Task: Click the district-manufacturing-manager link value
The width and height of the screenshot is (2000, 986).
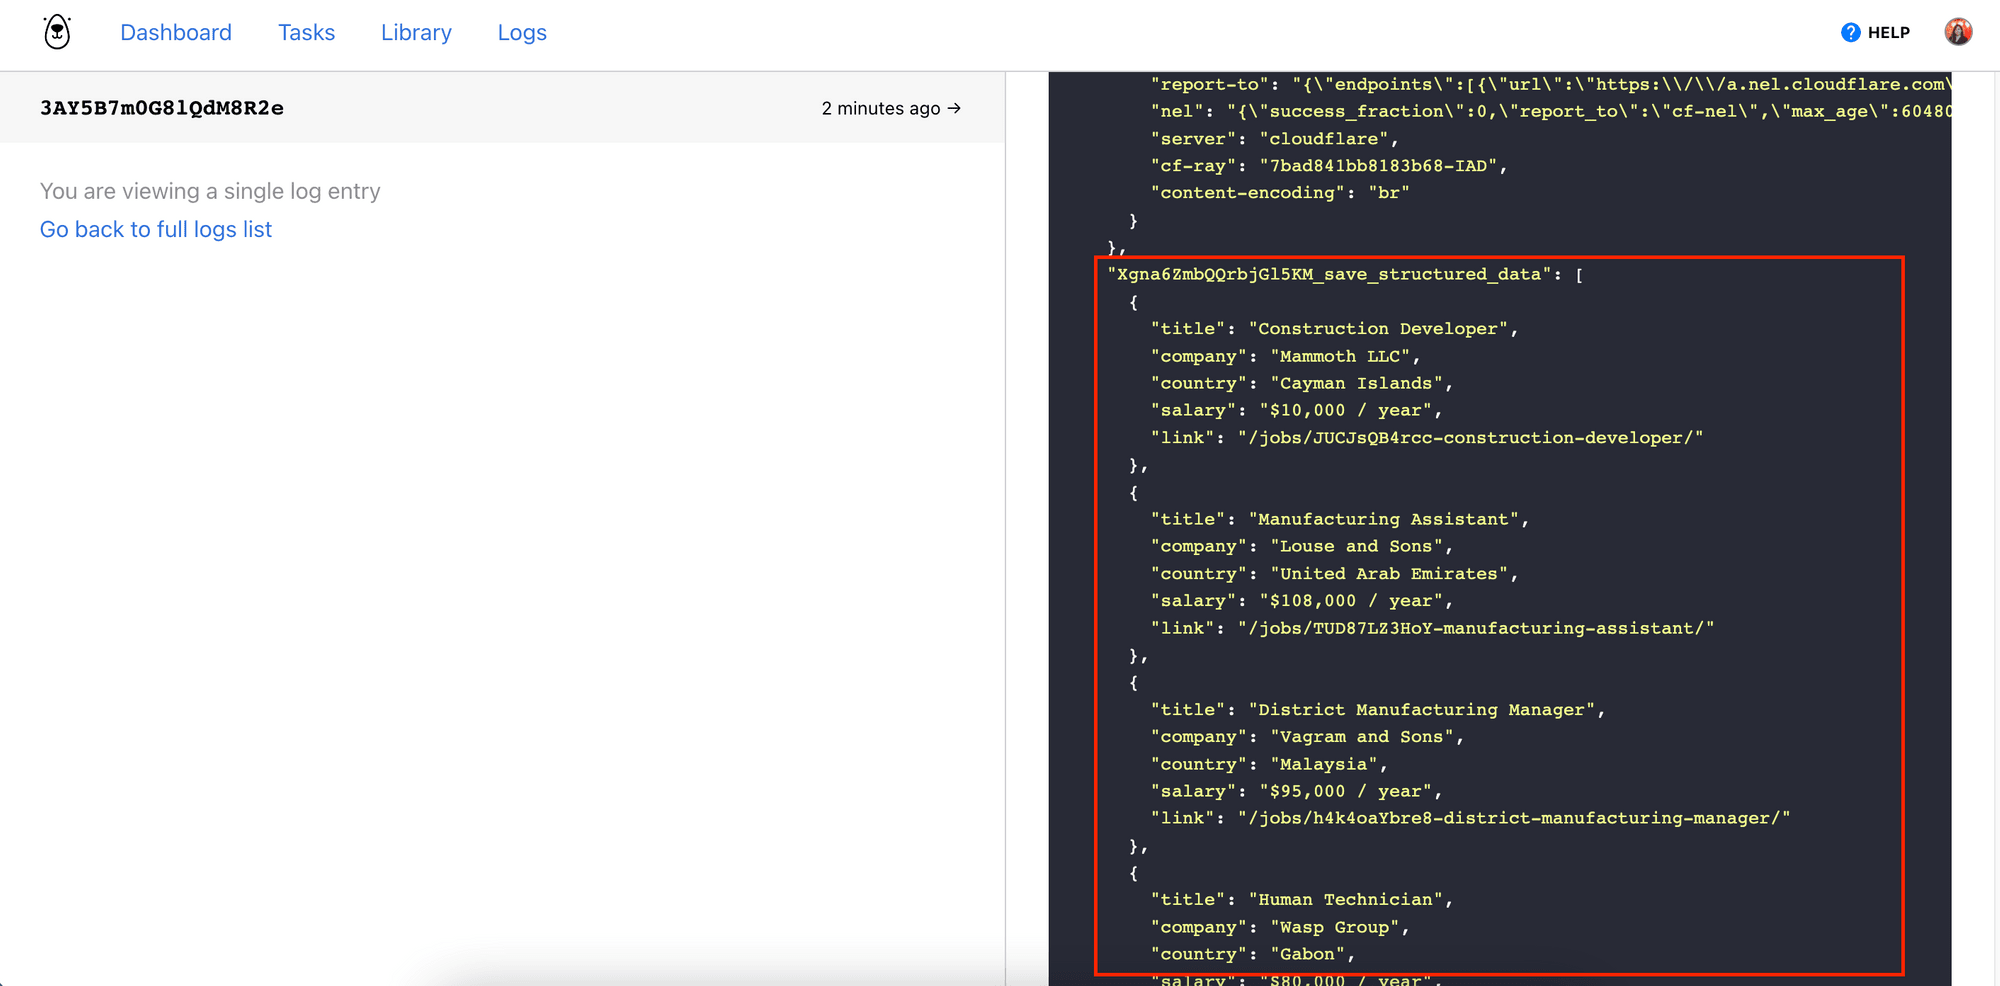Action: [x=1515, y=817]
